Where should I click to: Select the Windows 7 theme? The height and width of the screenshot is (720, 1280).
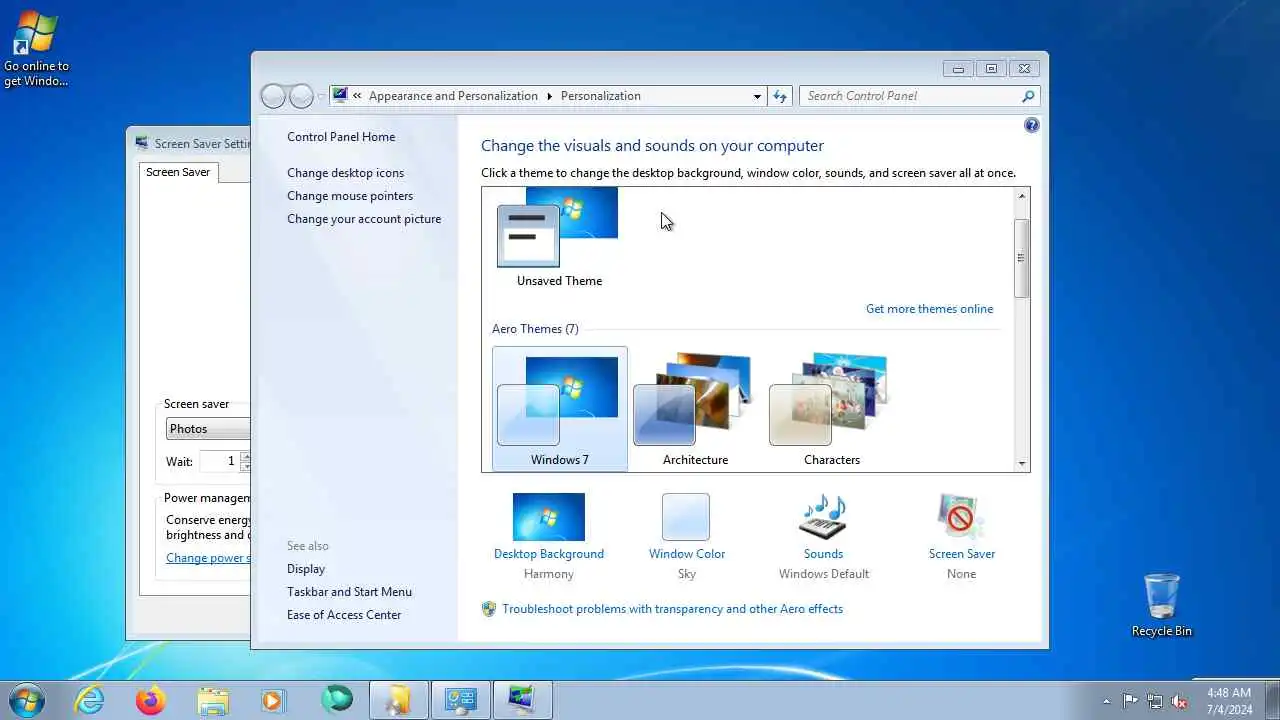coord(559,409)
